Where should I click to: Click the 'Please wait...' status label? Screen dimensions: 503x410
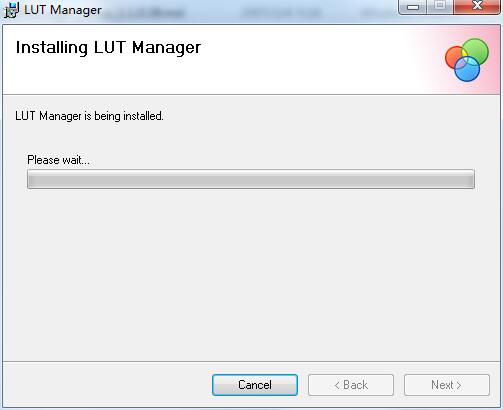(x=58, y=160)
